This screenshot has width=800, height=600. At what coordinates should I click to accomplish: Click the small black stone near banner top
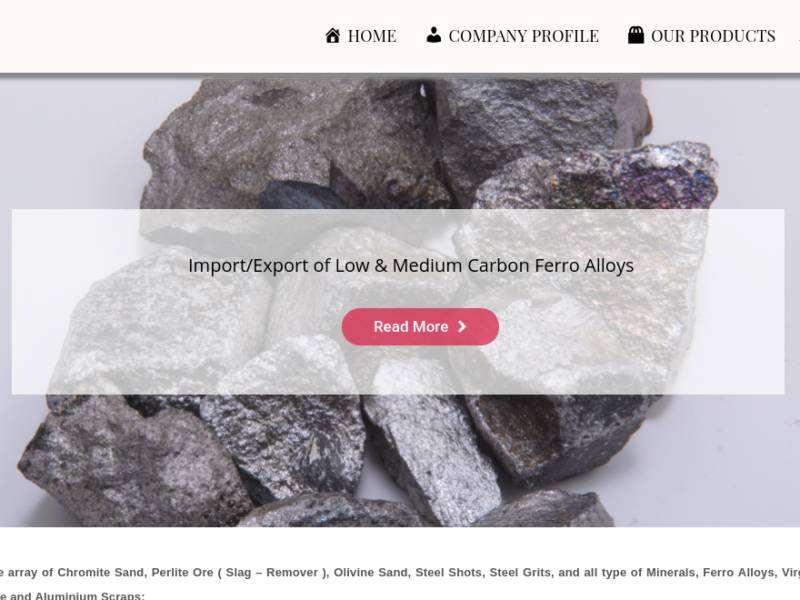pos(298,195)
